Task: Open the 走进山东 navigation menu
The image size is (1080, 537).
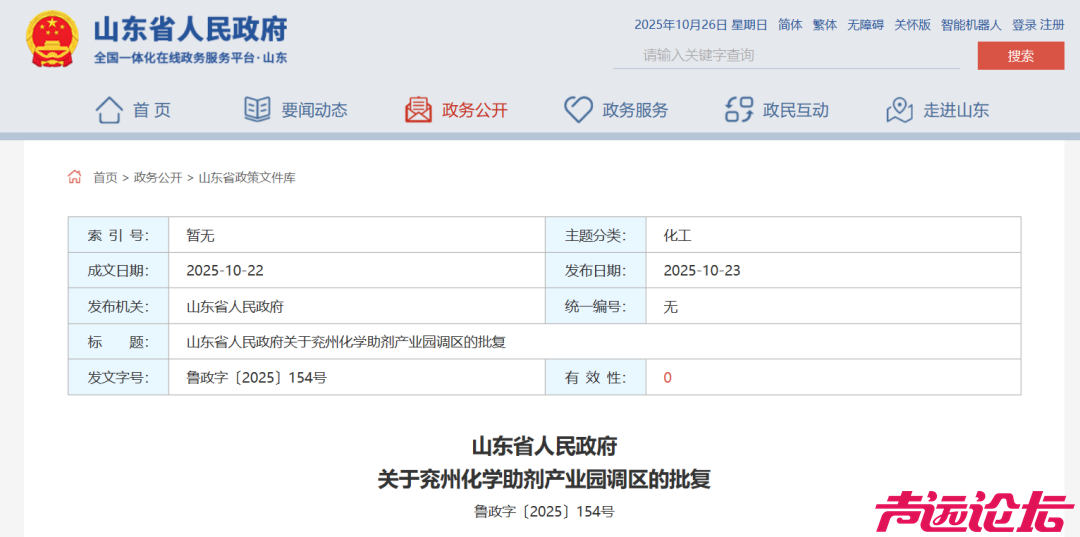Action: tap(956, 110)
